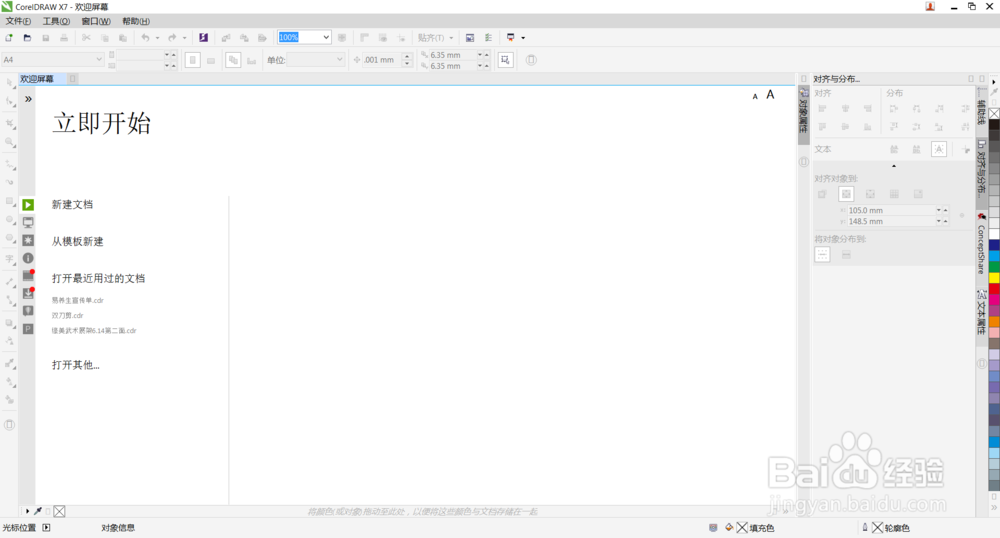The width and height of the screenshot is (1000, 538).
Task: Open the info icon in welcome sidebar
Action: pos(28,258)
